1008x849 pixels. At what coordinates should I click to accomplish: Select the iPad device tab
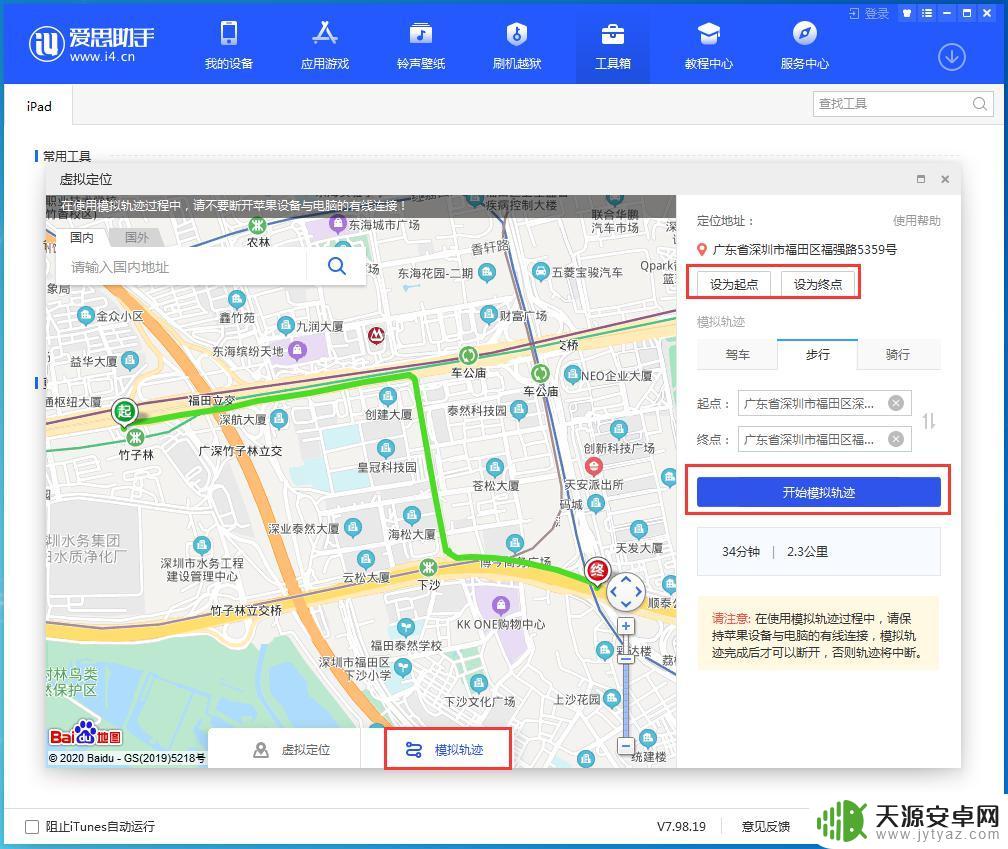(x=39, y=106)
